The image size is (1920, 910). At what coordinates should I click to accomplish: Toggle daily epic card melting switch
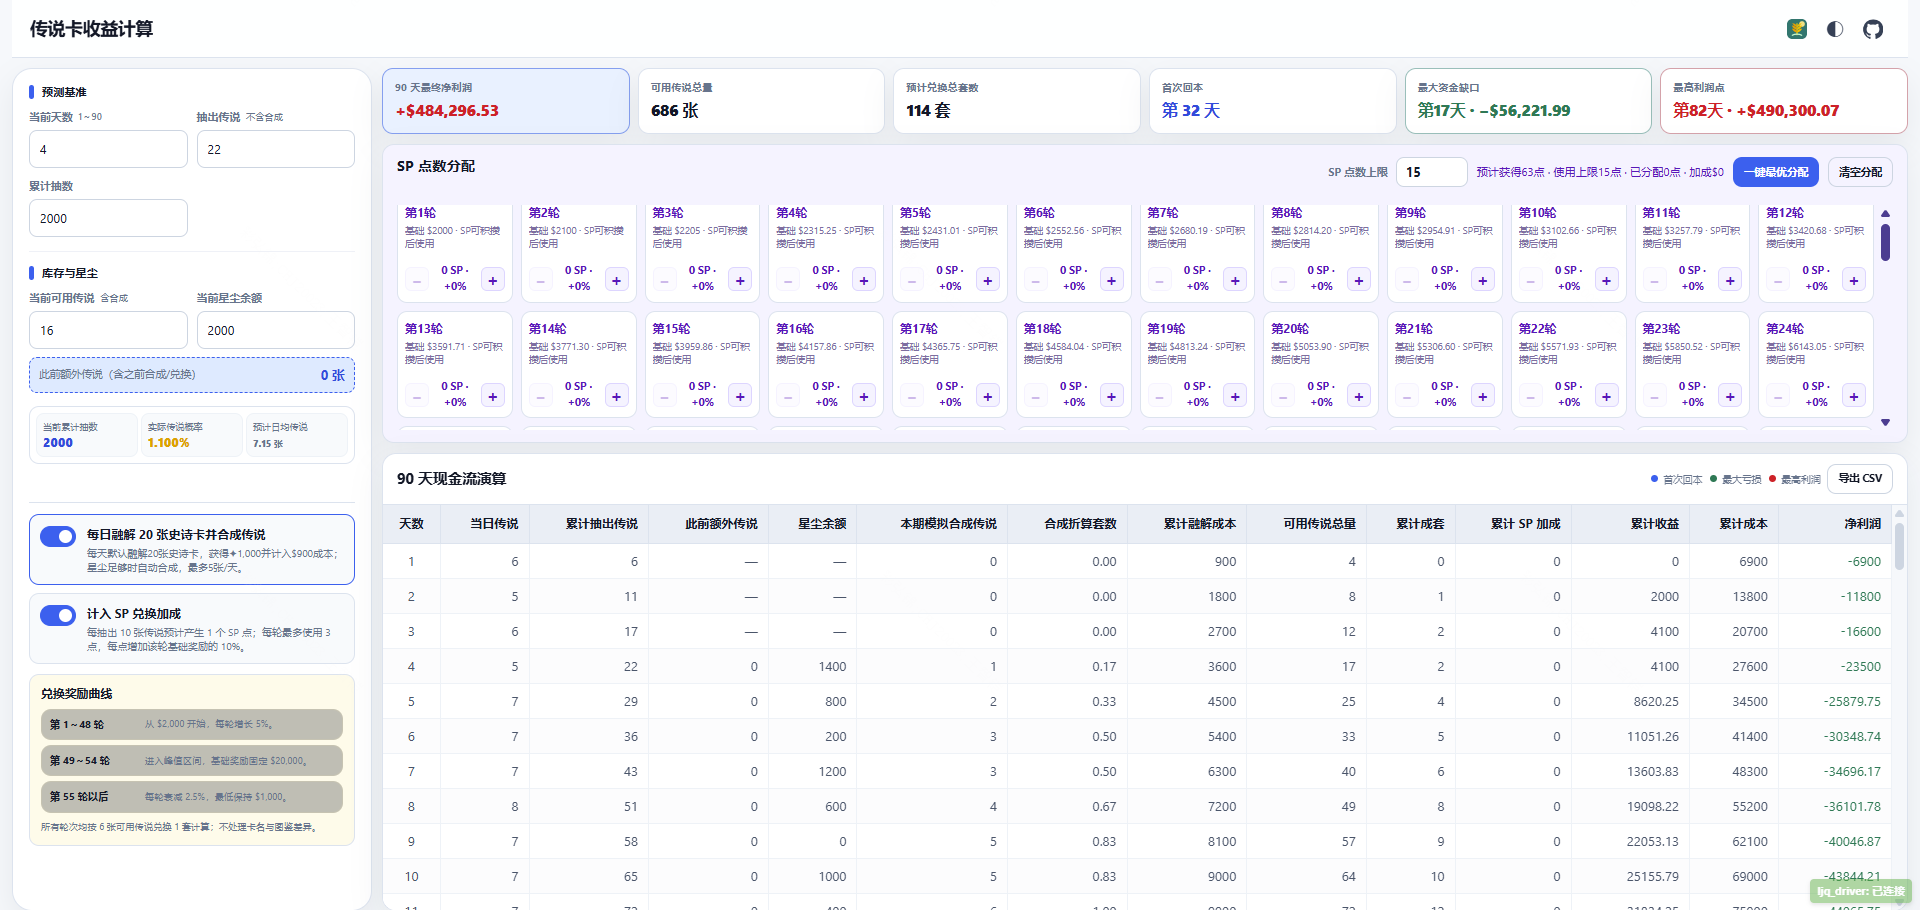coord(58,536)
